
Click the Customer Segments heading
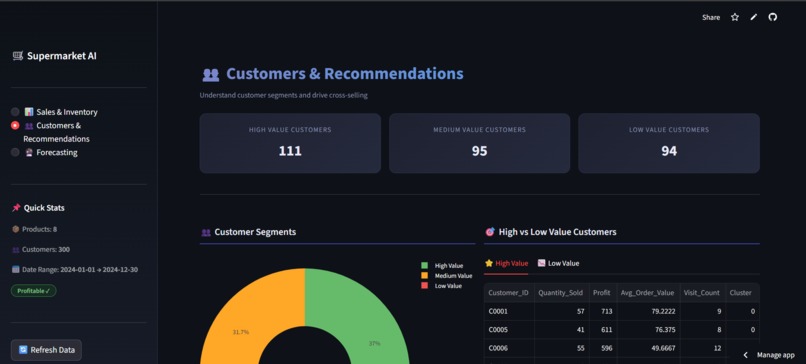click(255, 232)
